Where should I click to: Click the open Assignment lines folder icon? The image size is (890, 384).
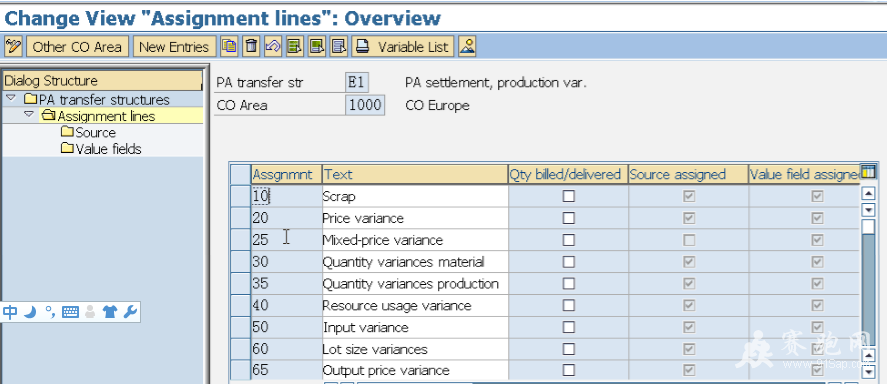tap(48, 116)
